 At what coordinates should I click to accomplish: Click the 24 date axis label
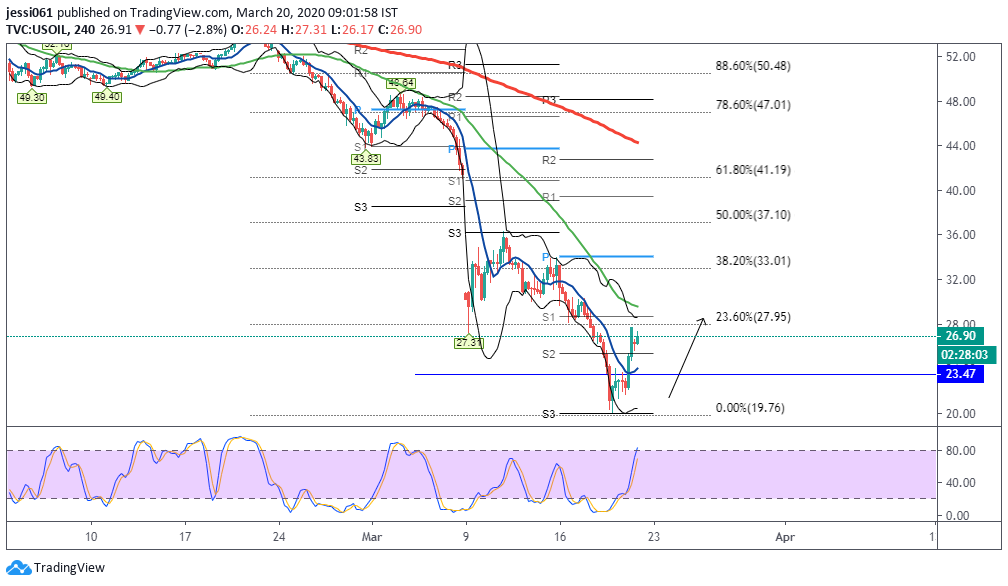tap(278, 537)
